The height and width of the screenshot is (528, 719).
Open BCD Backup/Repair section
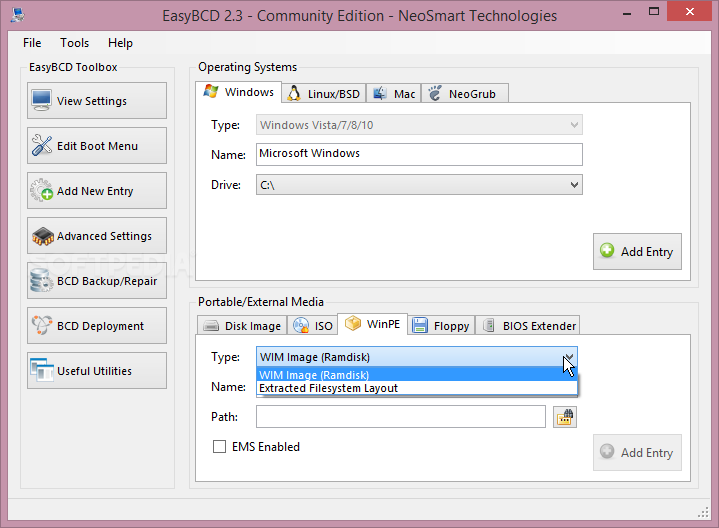click(97, 280)
